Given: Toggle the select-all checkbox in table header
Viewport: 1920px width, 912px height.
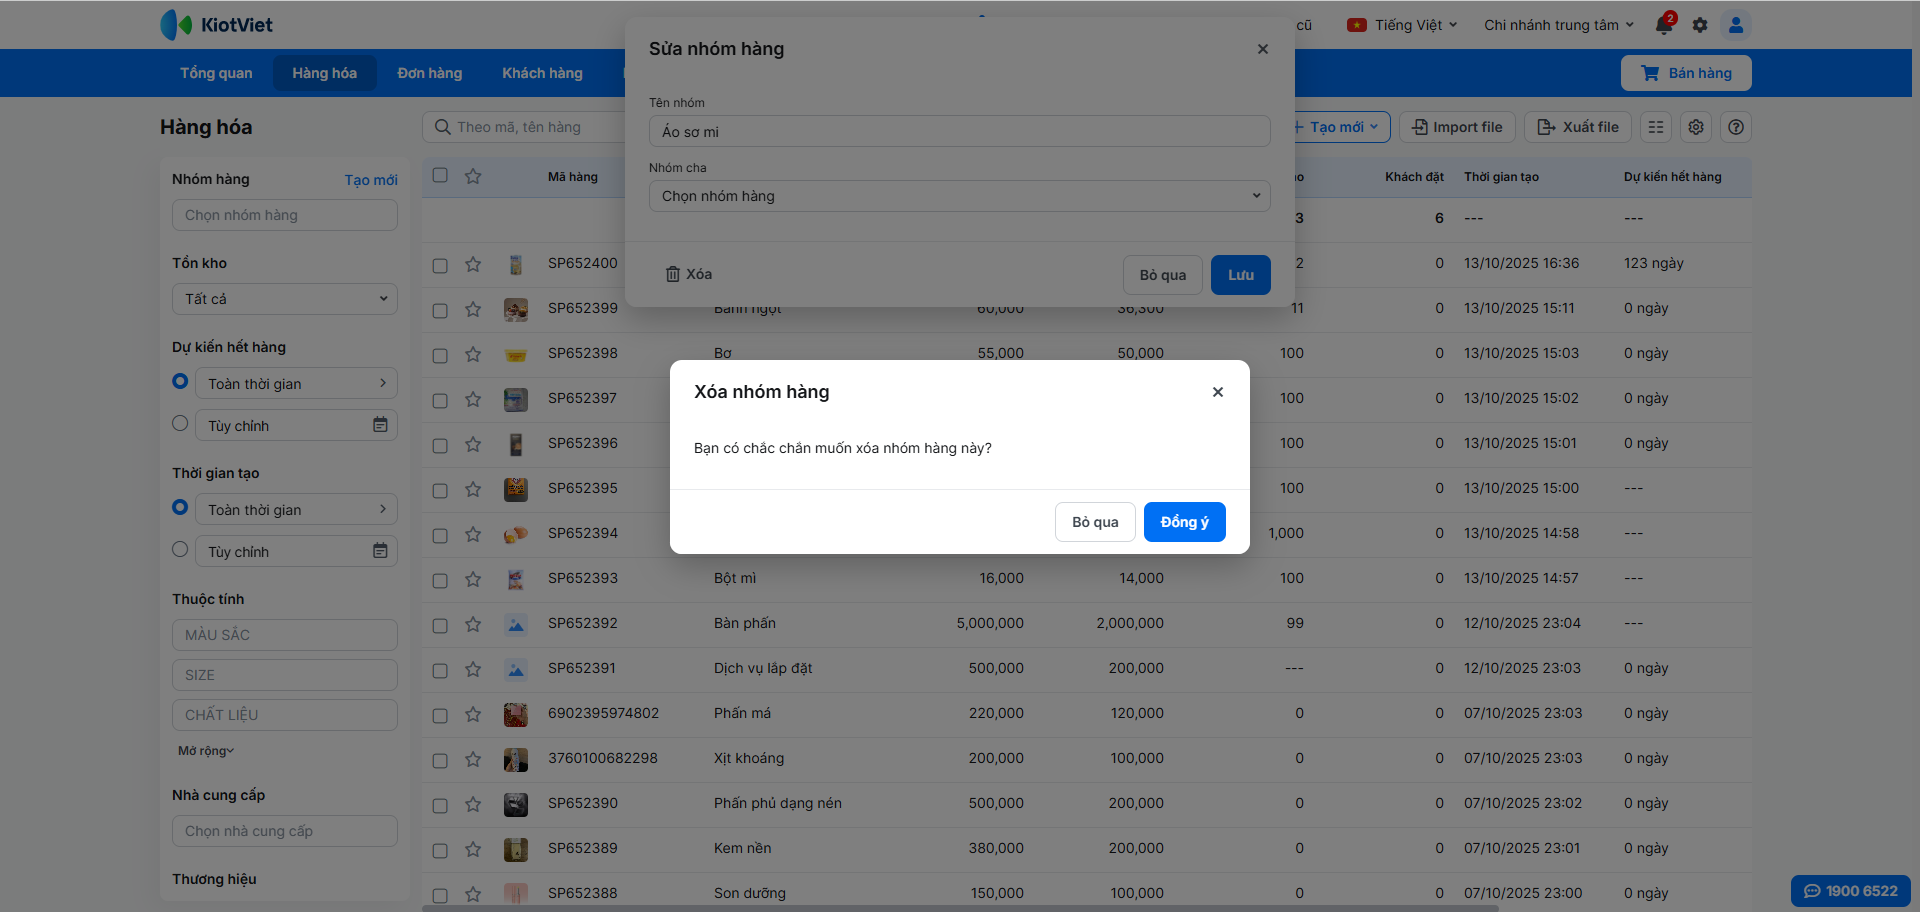Looking at the screenshot, I should [x=440, y=175].
